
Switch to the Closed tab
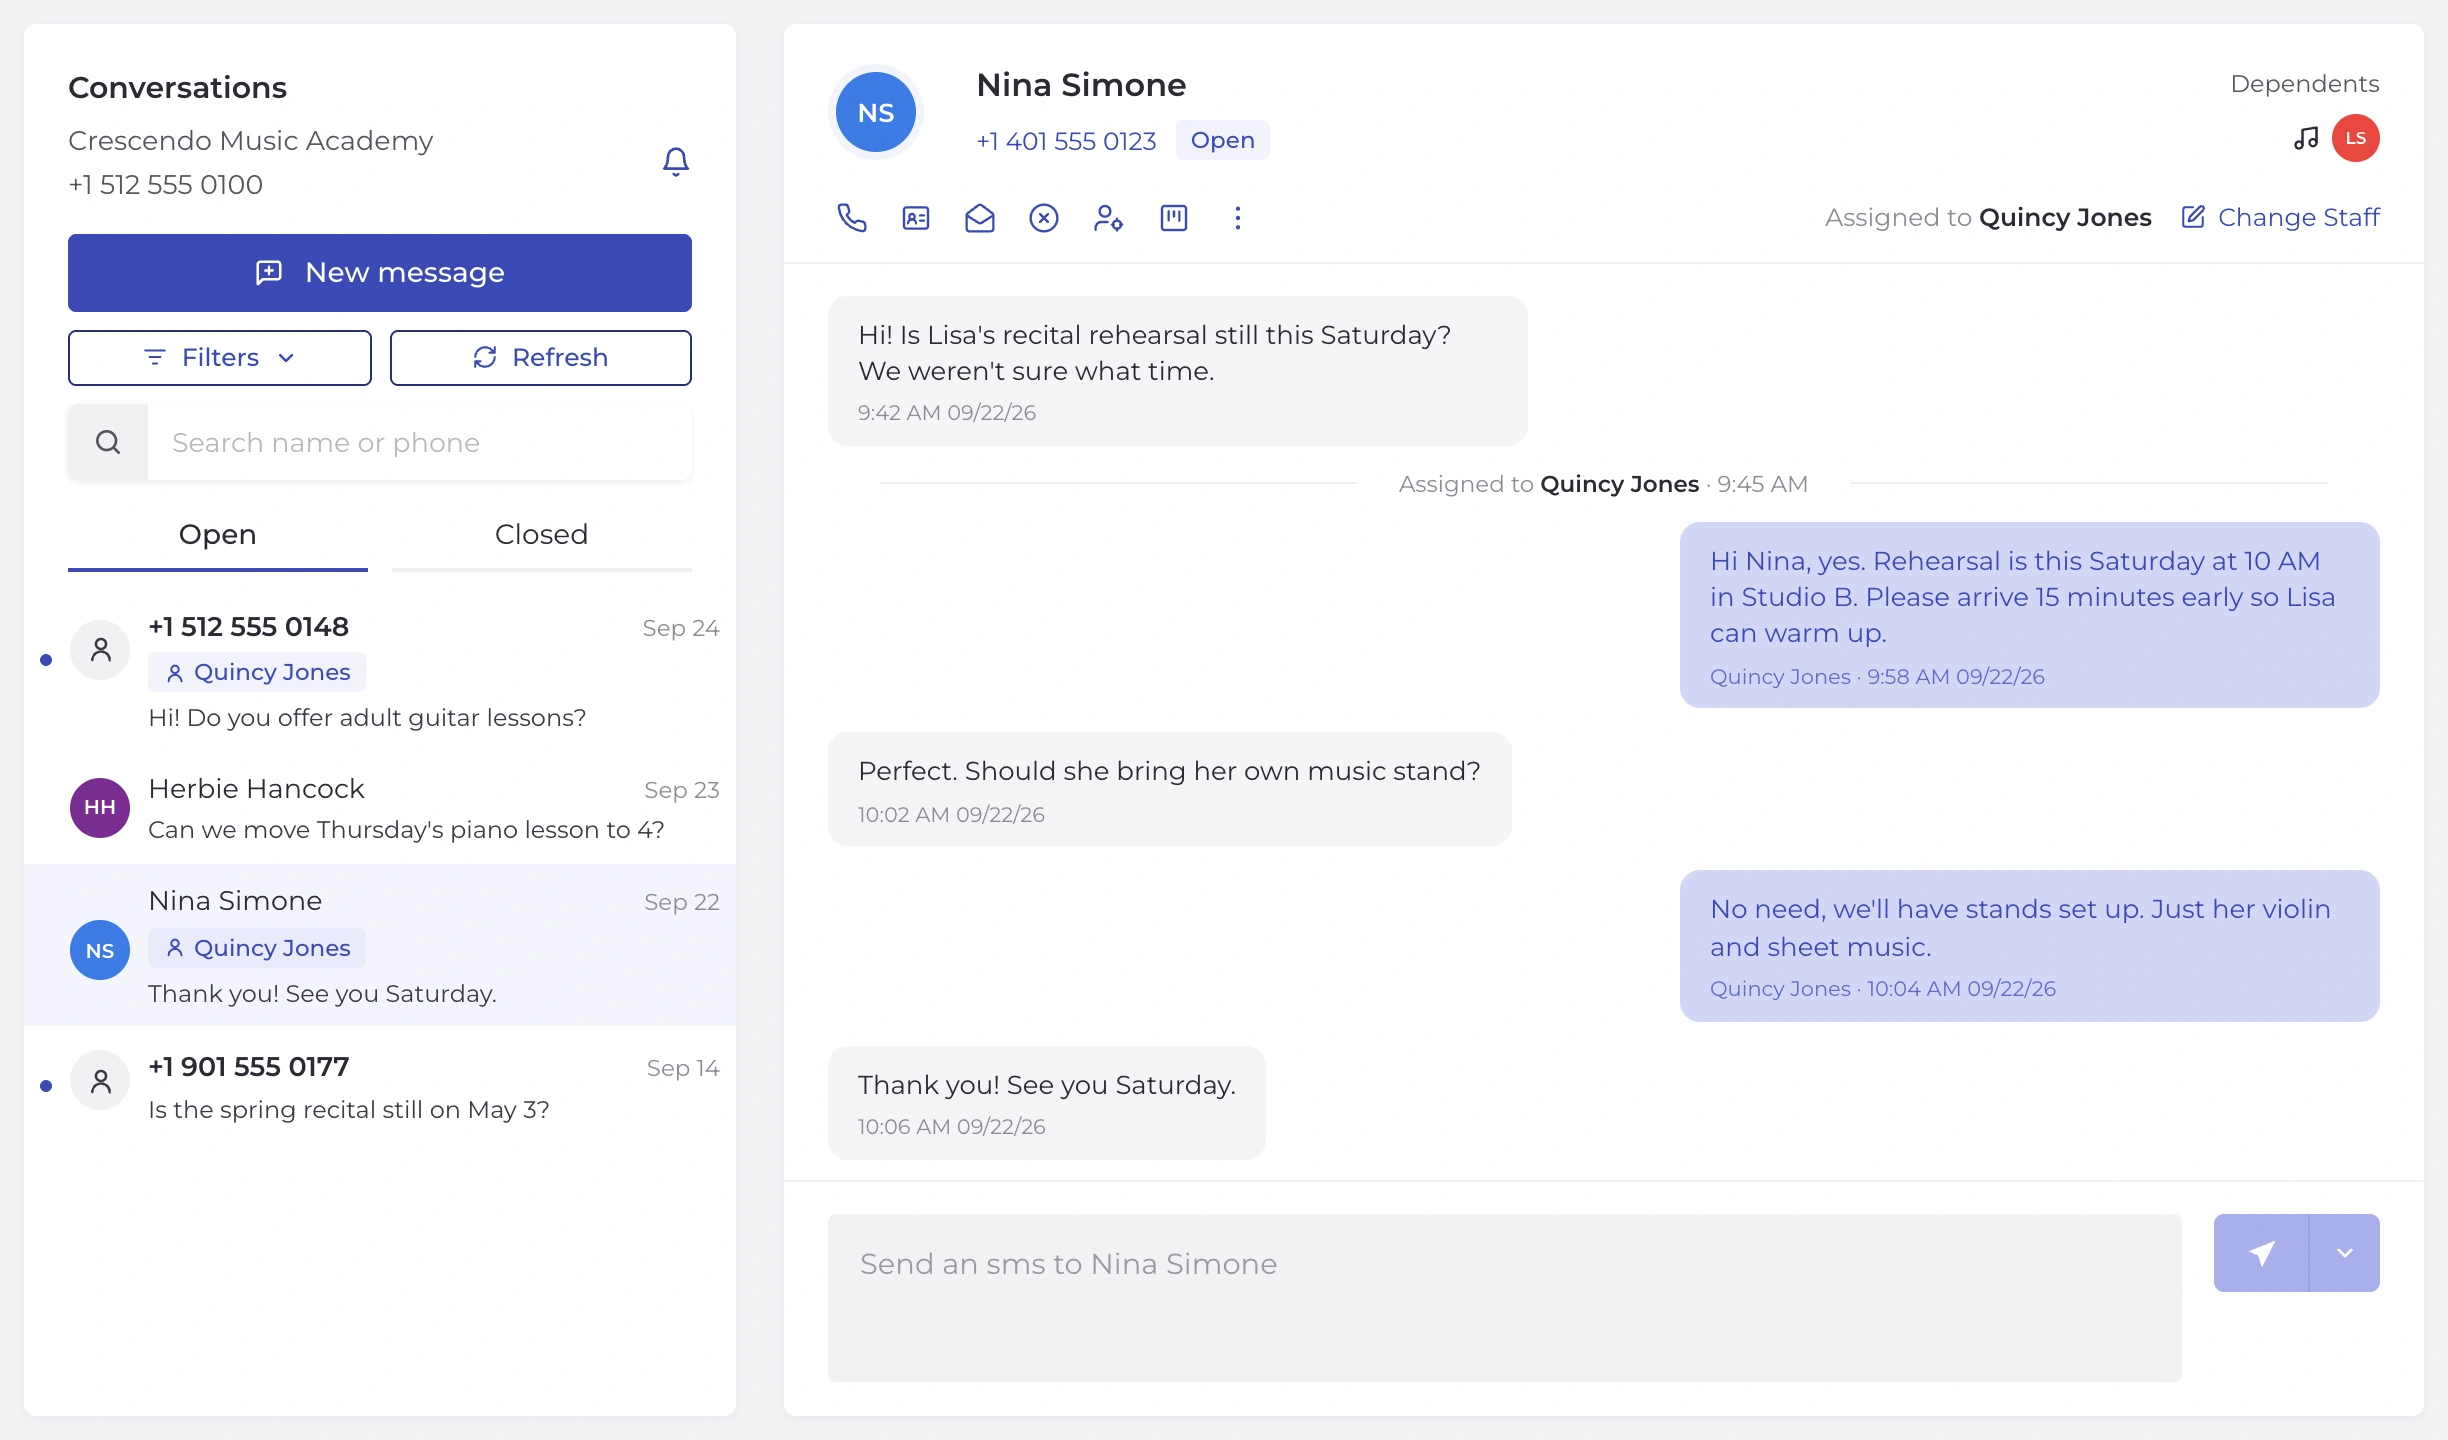pyautogui.click(x=542, y=536)
